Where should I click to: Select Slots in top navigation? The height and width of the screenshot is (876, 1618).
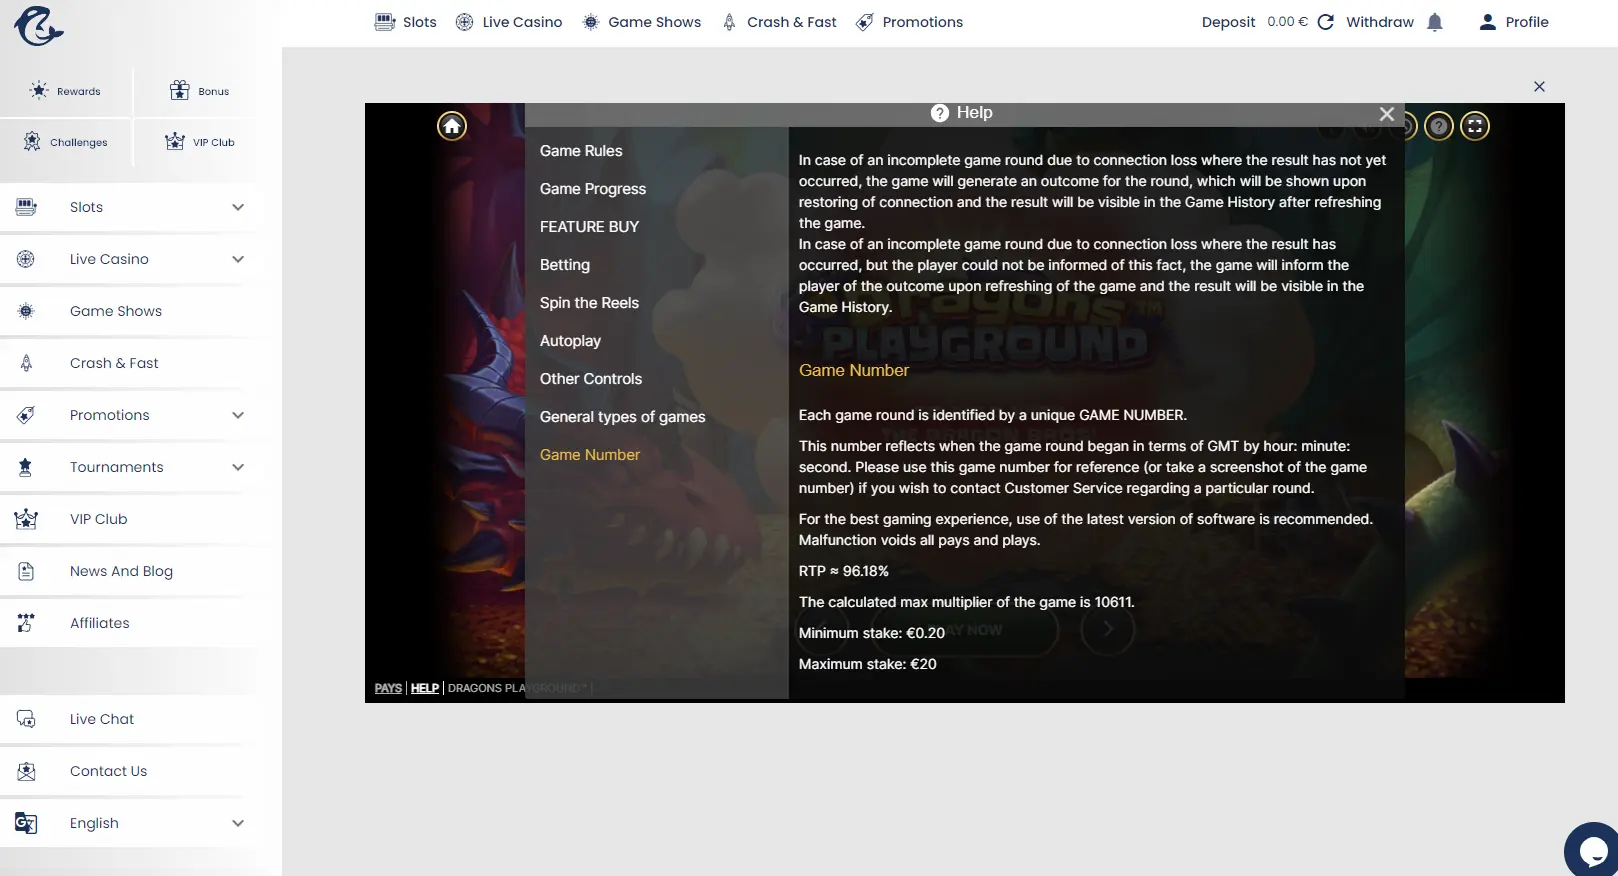tap(406, 22)
